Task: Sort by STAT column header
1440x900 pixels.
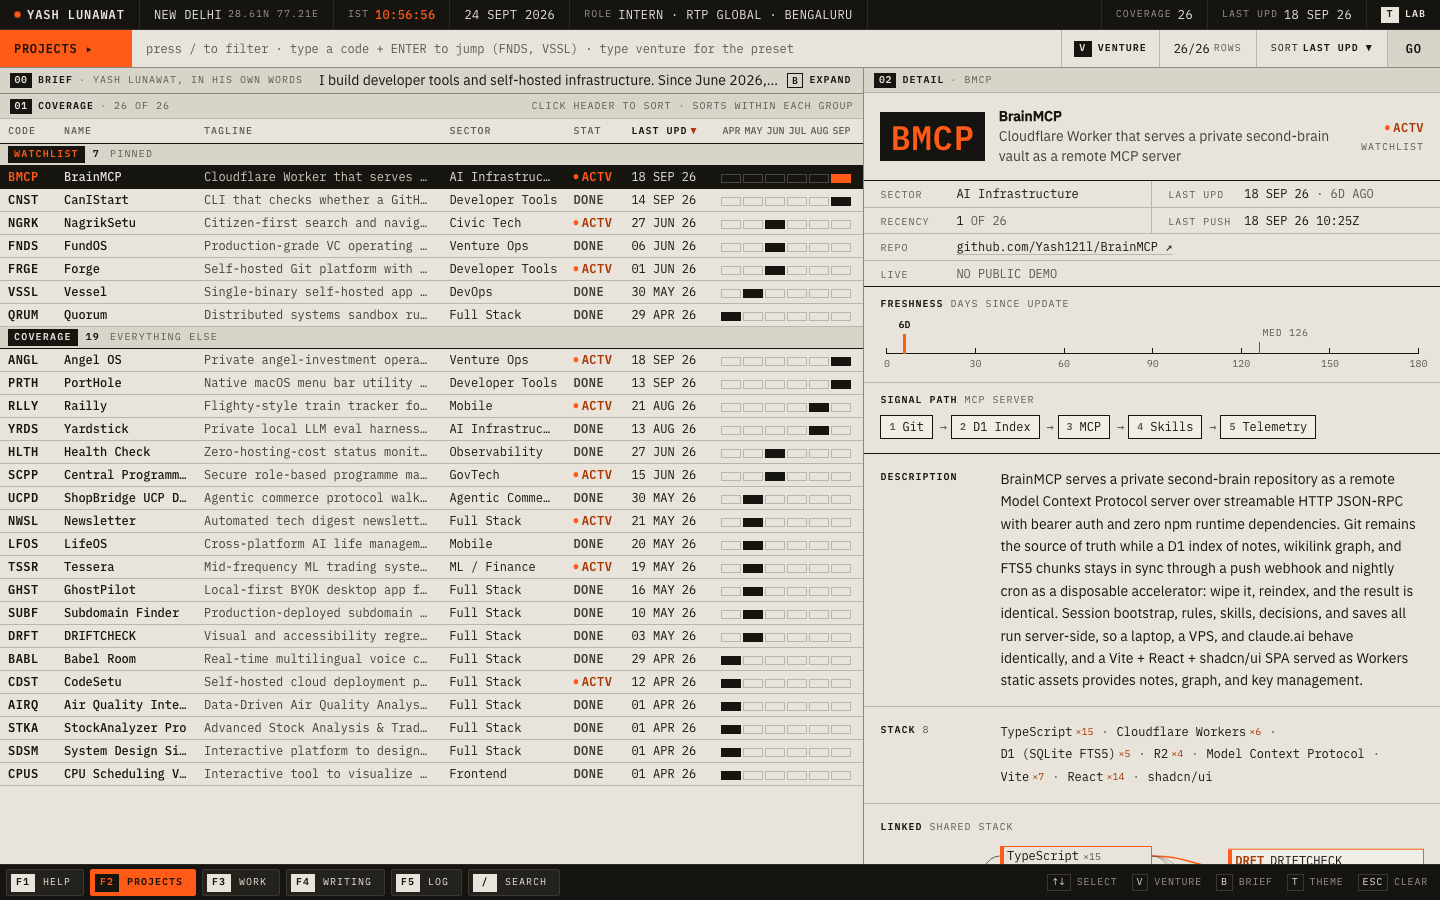Action: [587, 131]
